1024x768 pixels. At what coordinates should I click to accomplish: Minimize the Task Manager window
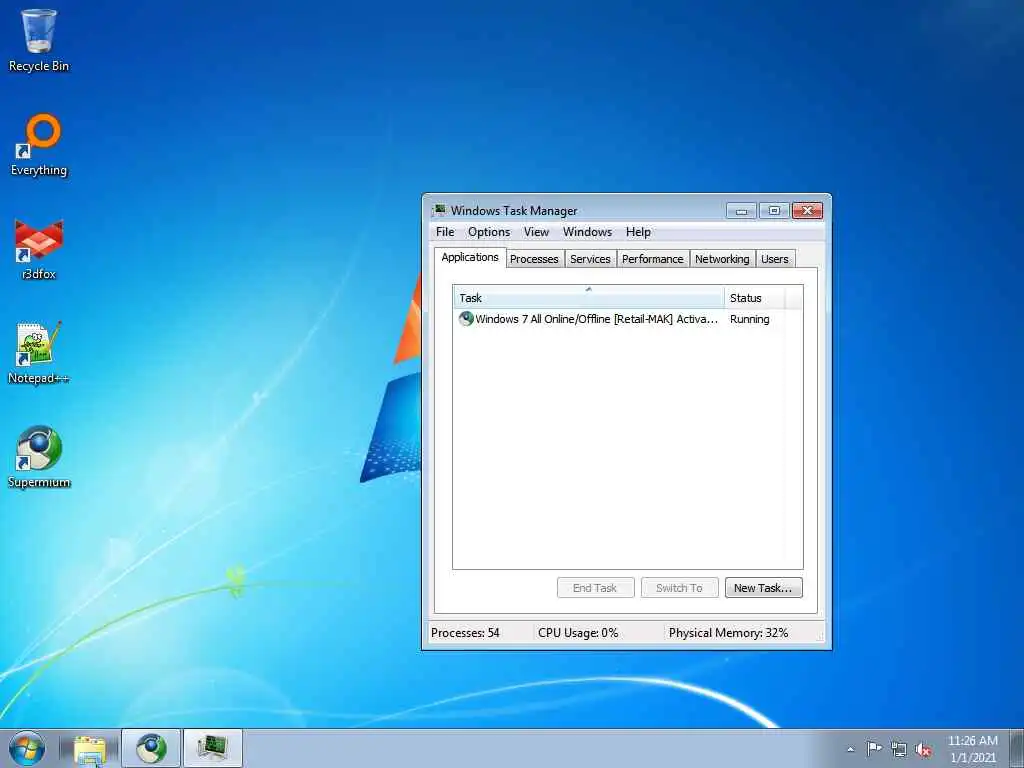click(x=741, y=211)
